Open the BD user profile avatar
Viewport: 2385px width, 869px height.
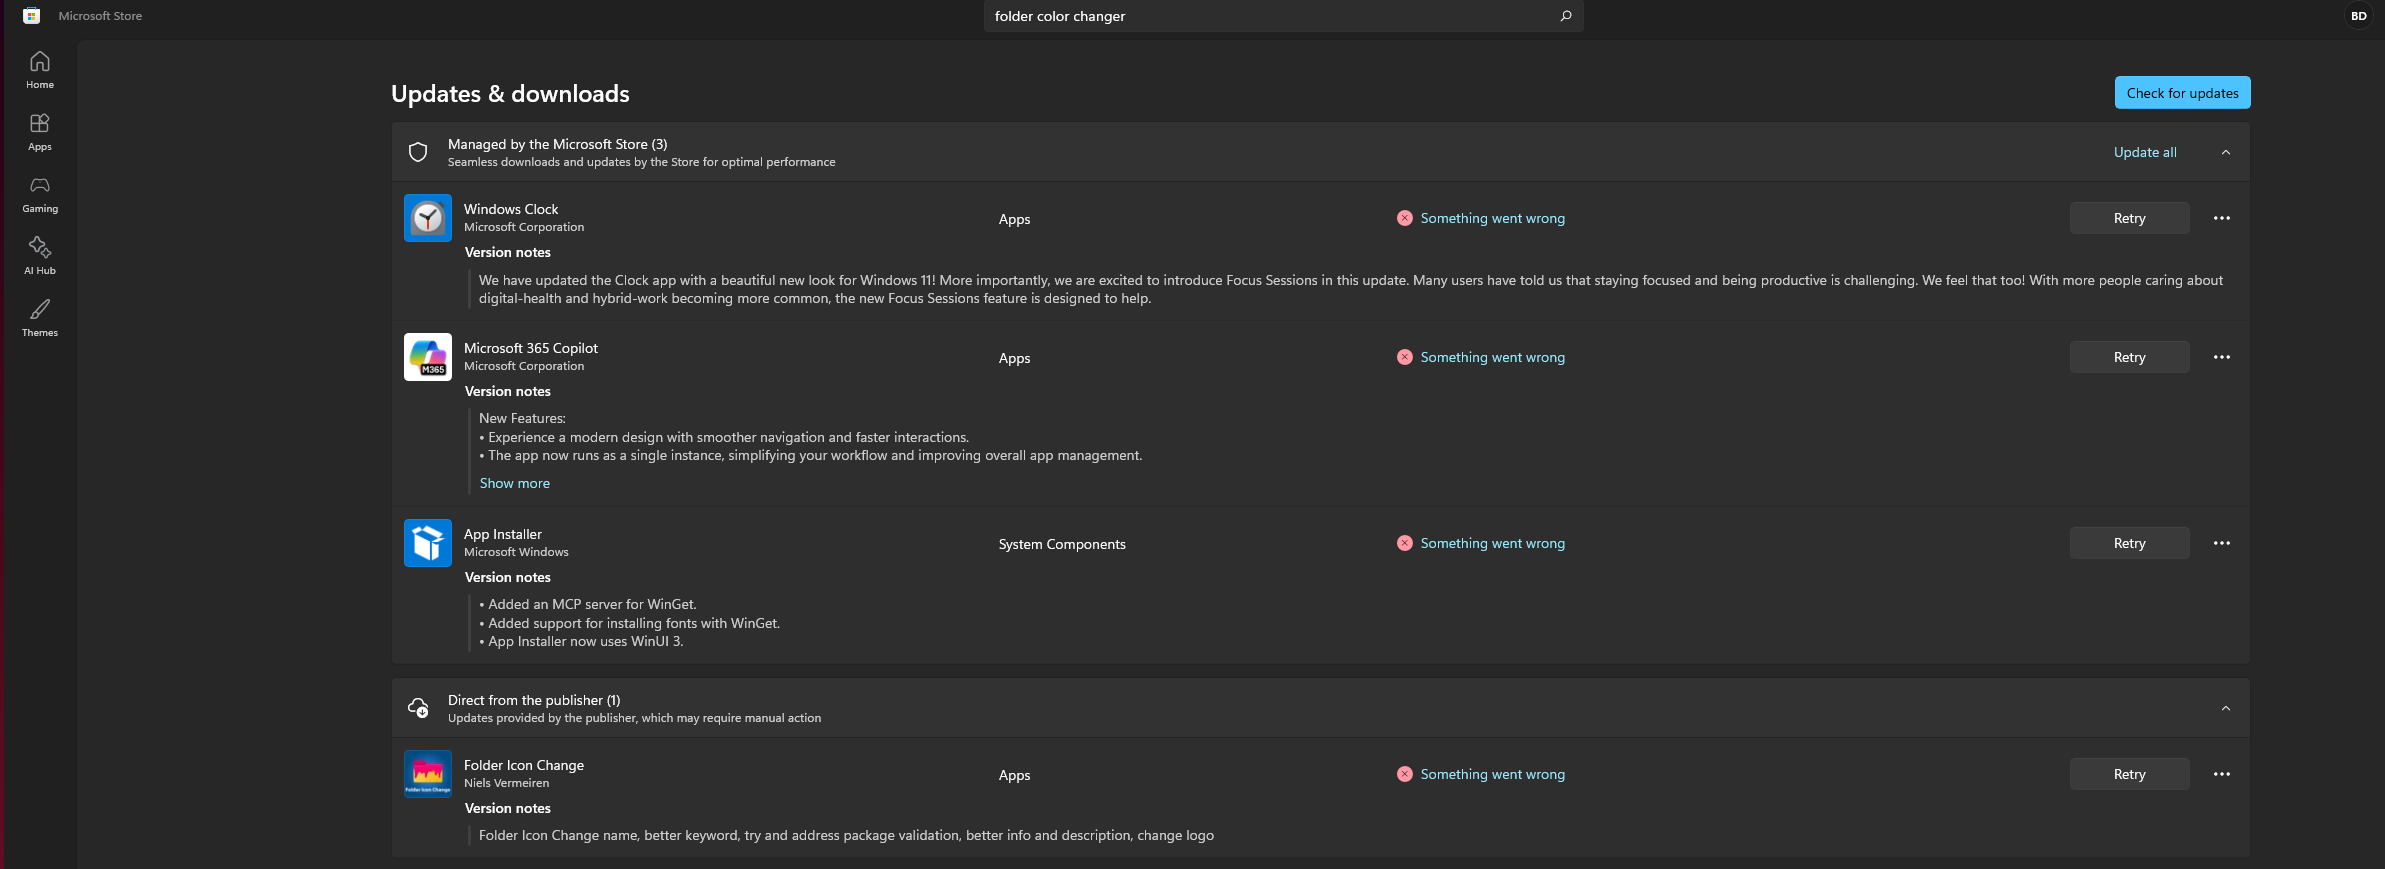coord(2359,16)
